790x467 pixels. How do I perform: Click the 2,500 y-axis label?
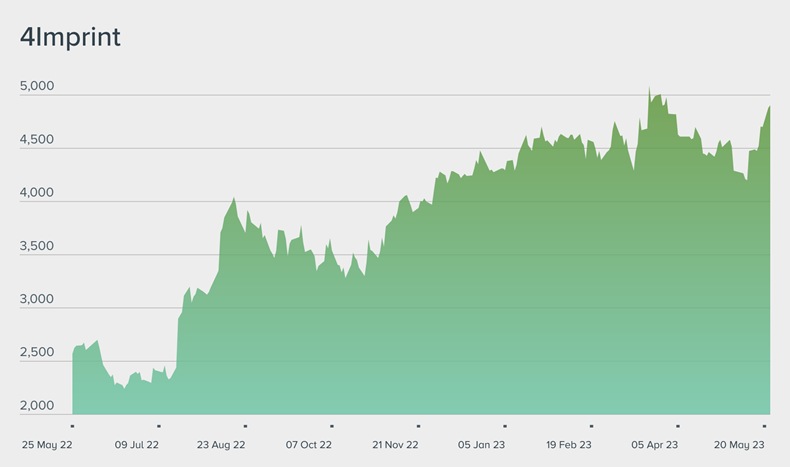point(37,352)
